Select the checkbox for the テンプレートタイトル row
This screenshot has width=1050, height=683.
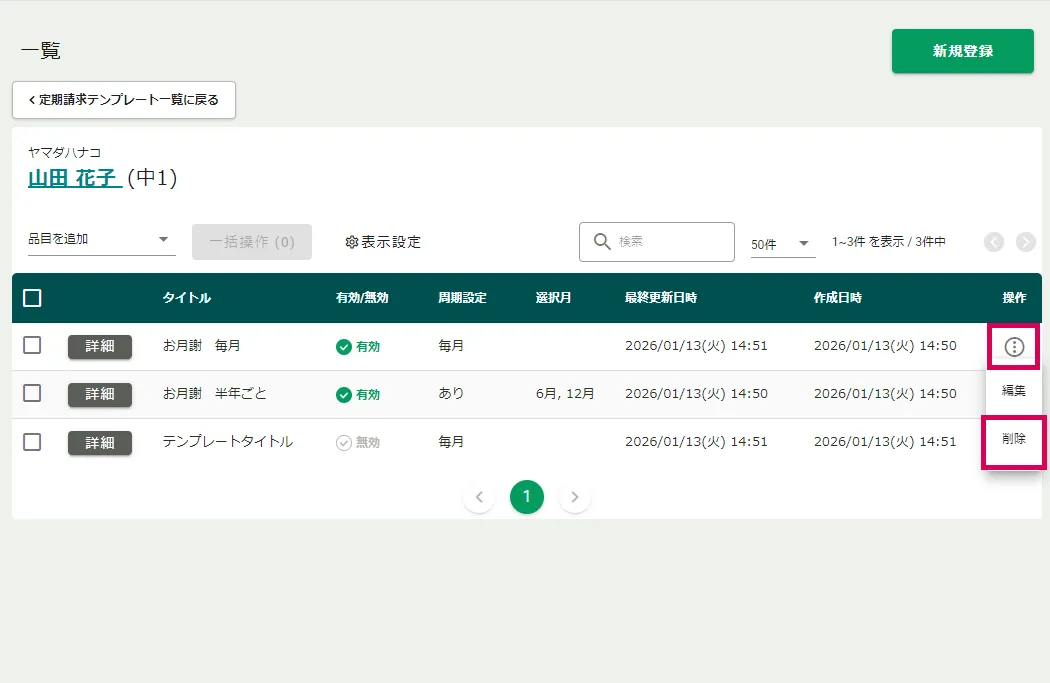tap(32, 441)
